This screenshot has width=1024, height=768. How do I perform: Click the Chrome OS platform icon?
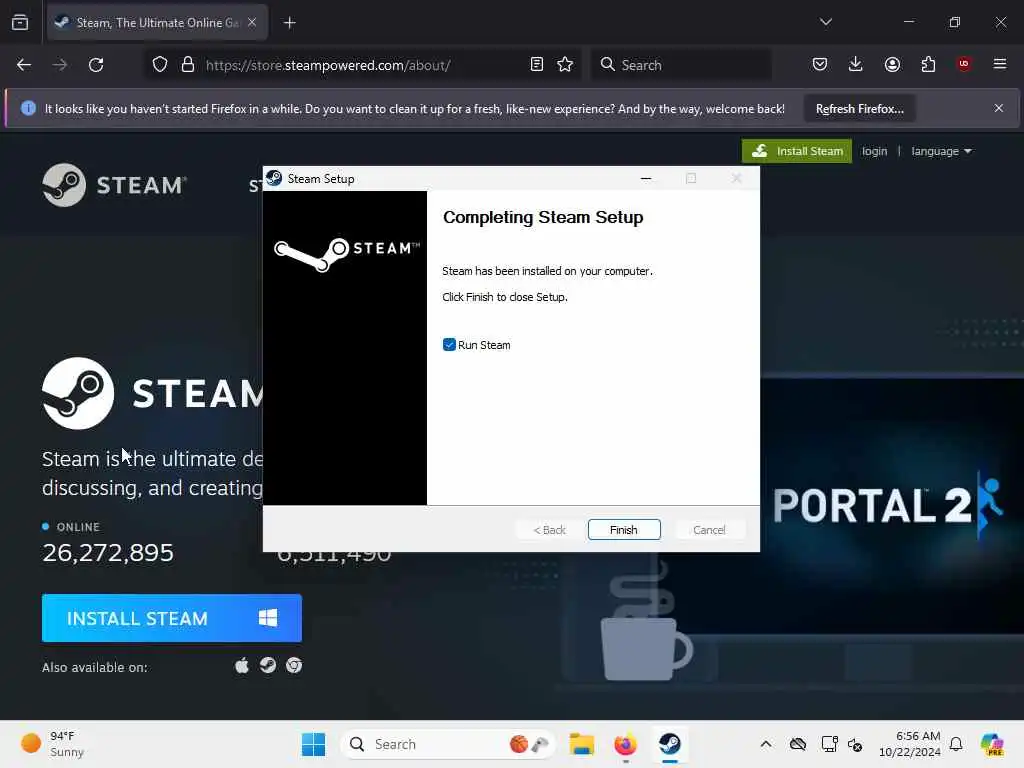pos(294,665)
